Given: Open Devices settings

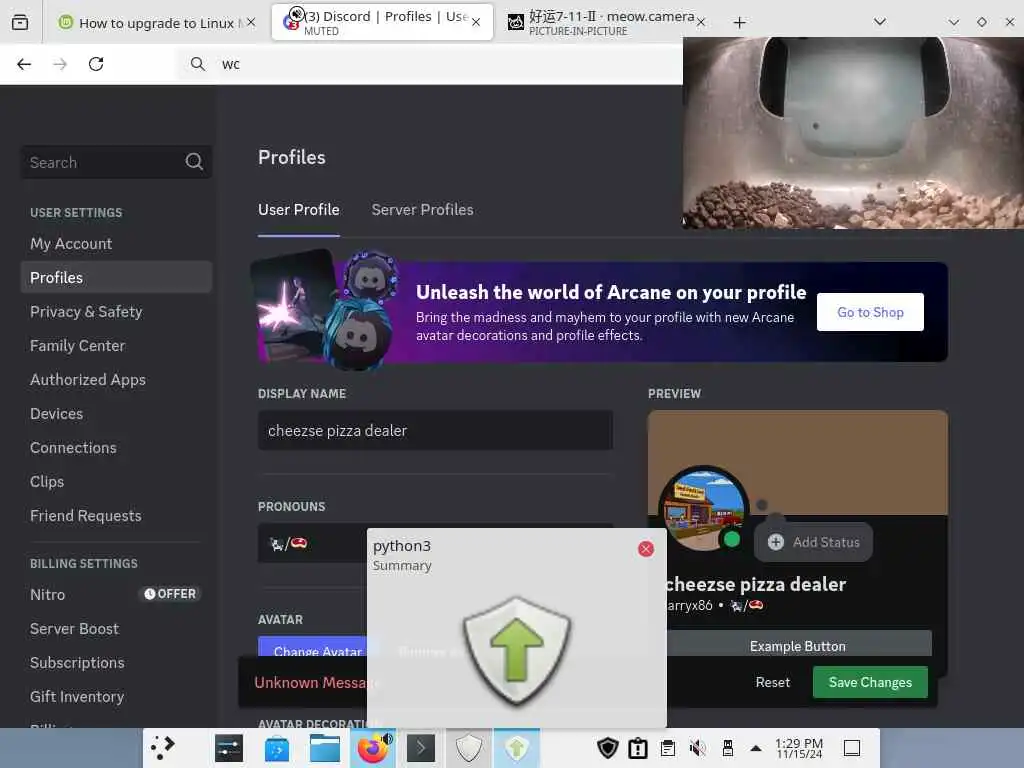Looking at the screenshot, I should point(116,413).
